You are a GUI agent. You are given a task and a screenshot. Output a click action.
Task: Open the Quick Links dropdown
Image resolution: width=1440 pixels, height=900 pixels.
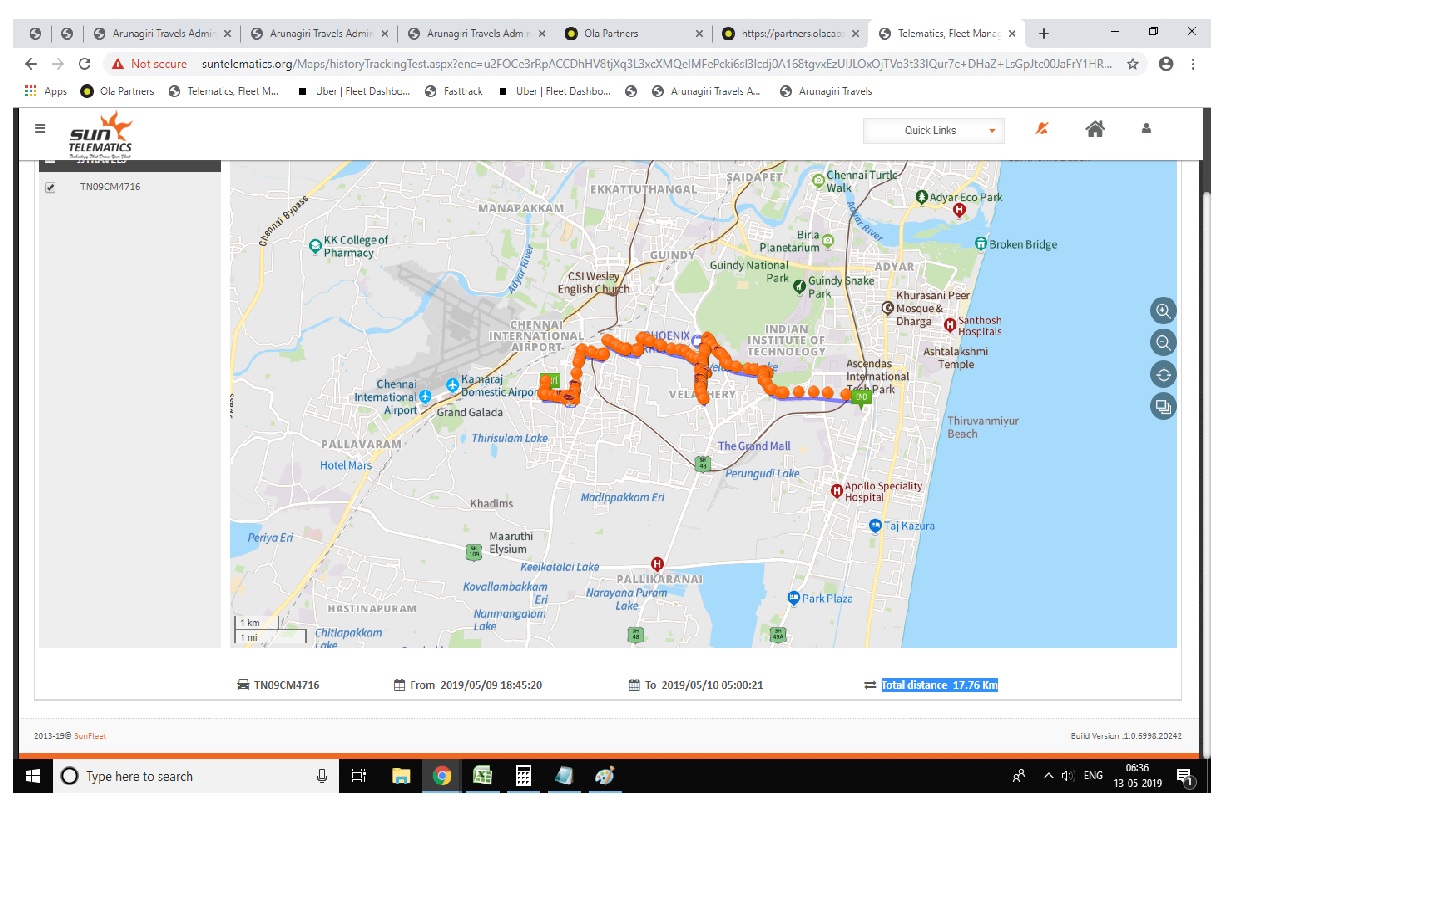(934, 131)
